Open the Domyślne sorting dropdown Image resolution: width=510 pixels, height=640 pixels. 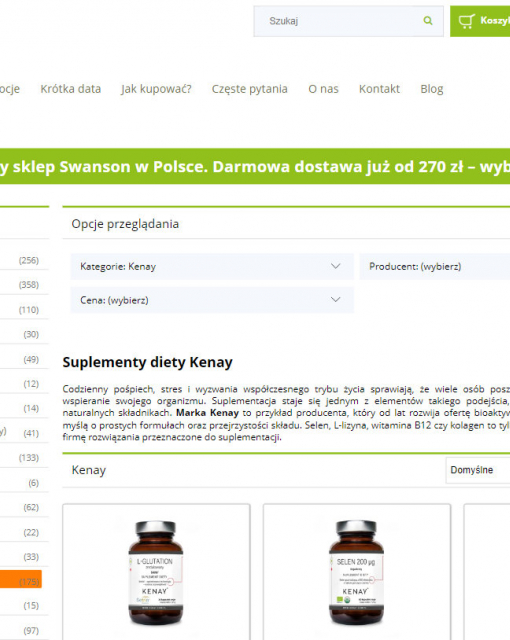tap(478, 470)
